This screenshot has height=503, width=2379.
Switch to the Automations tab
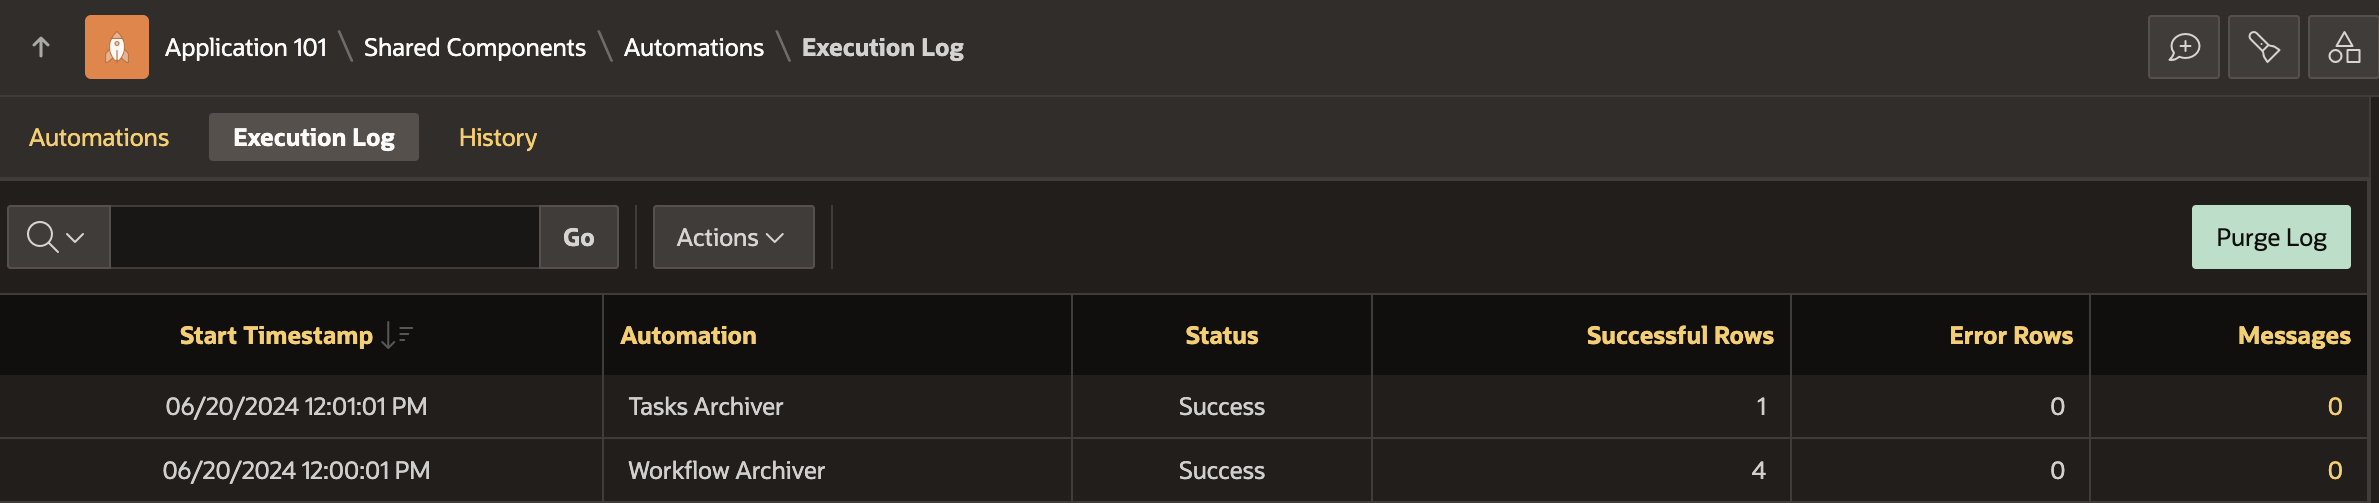pos(99,137)
